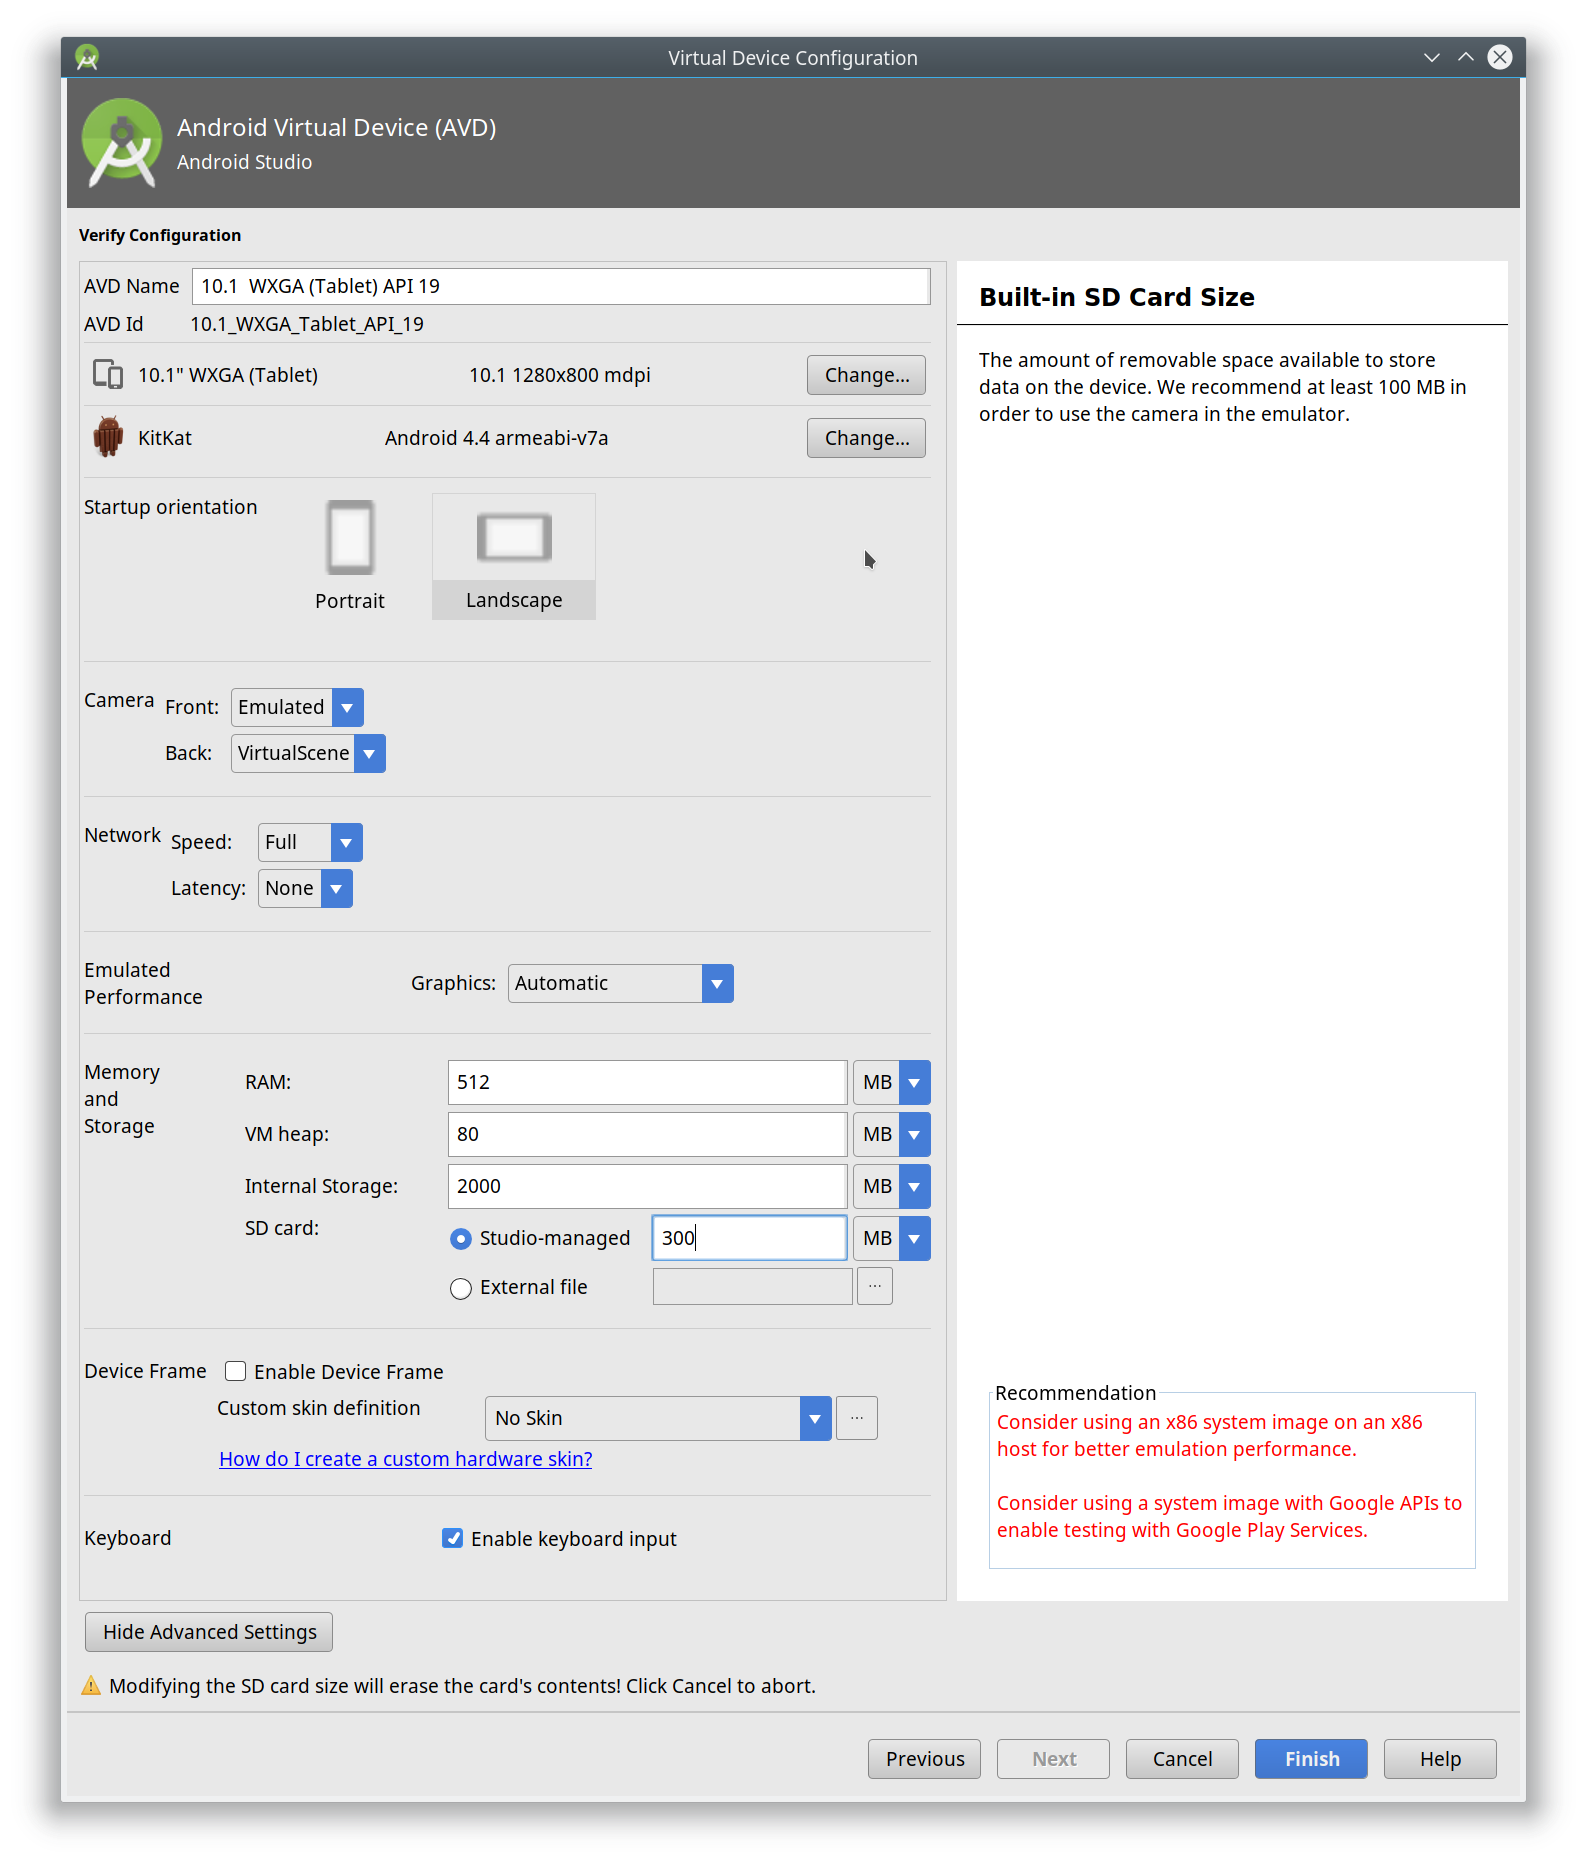The width and height of the screenshot is (1587, 1863).
Task: Minimize the Virtual Device Configuration window
Action: pos(1432,57)
